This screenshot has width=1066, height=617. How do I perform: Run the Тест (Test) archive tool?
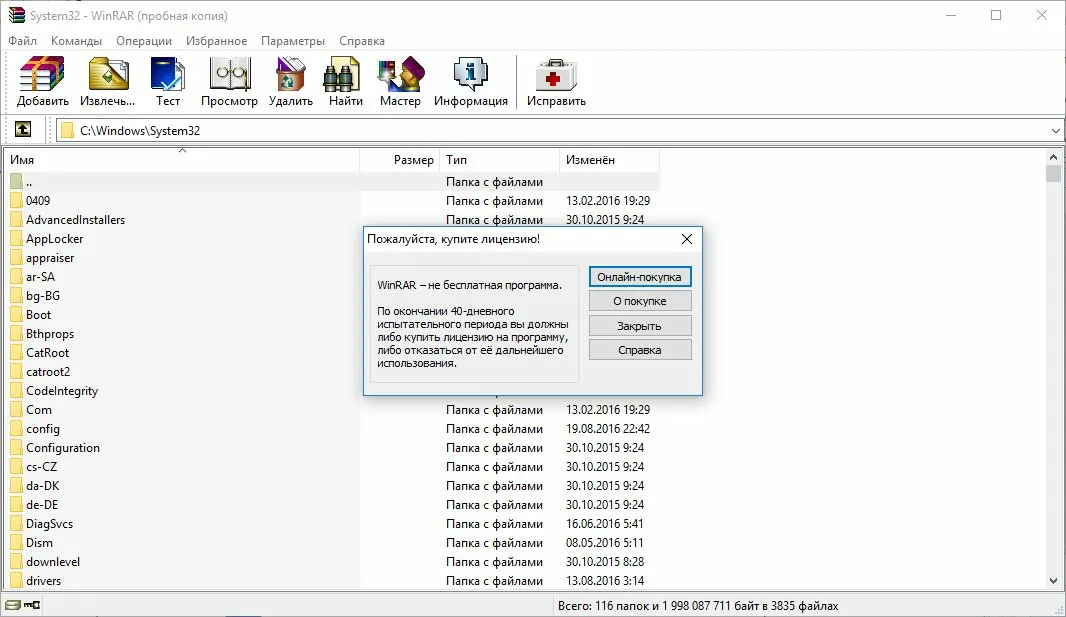[x=168, y=82]
